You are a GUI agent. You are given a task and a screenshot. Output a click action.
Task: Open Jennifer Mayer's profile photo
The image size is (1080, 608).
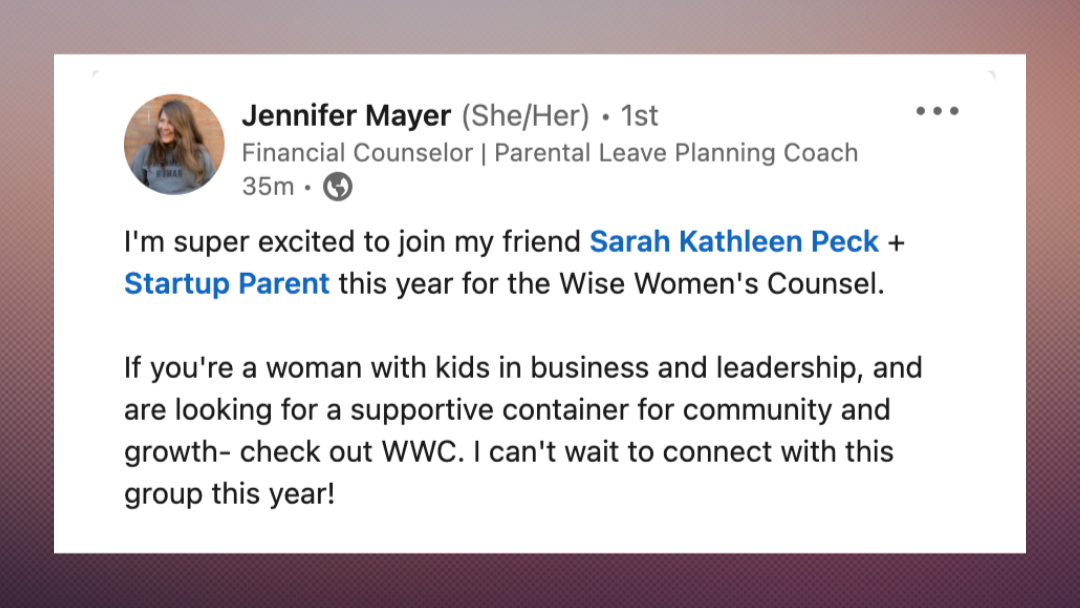174,145
